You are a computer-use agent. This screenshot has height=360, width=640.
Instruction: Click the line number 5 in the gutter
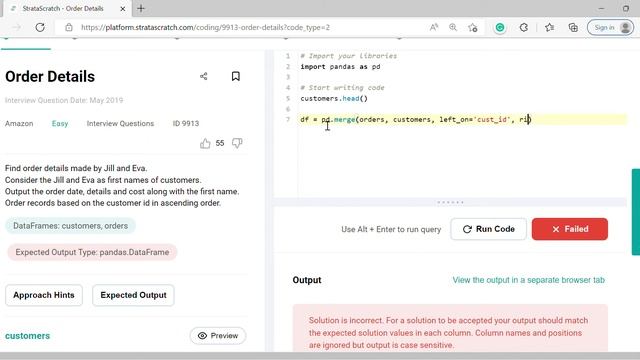click(x=288, y=98)
